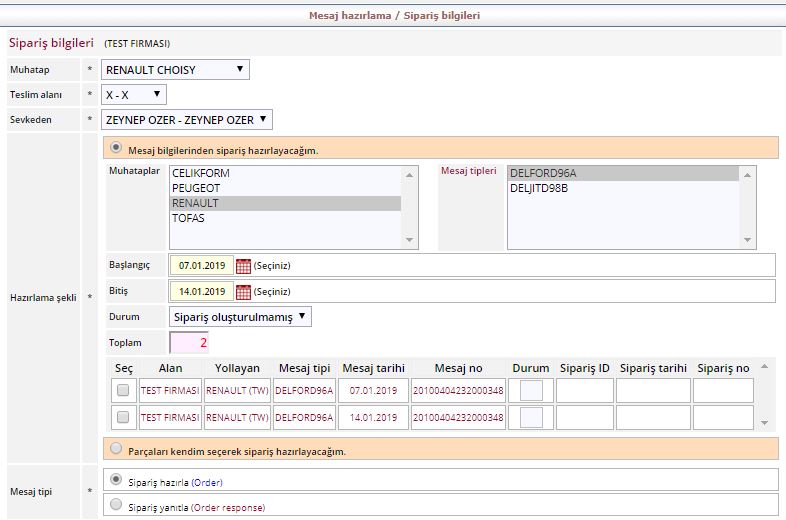Viewport: 786px width, 520px height.
Task: Check the box for 07.01.2019 message row
Action: (x=123, y=390)
